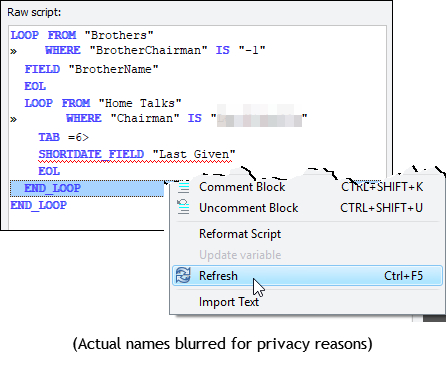Select Reformat Script menu entry
The width and height of the screenshot is (447, 379).
click(x=306, y=234)
